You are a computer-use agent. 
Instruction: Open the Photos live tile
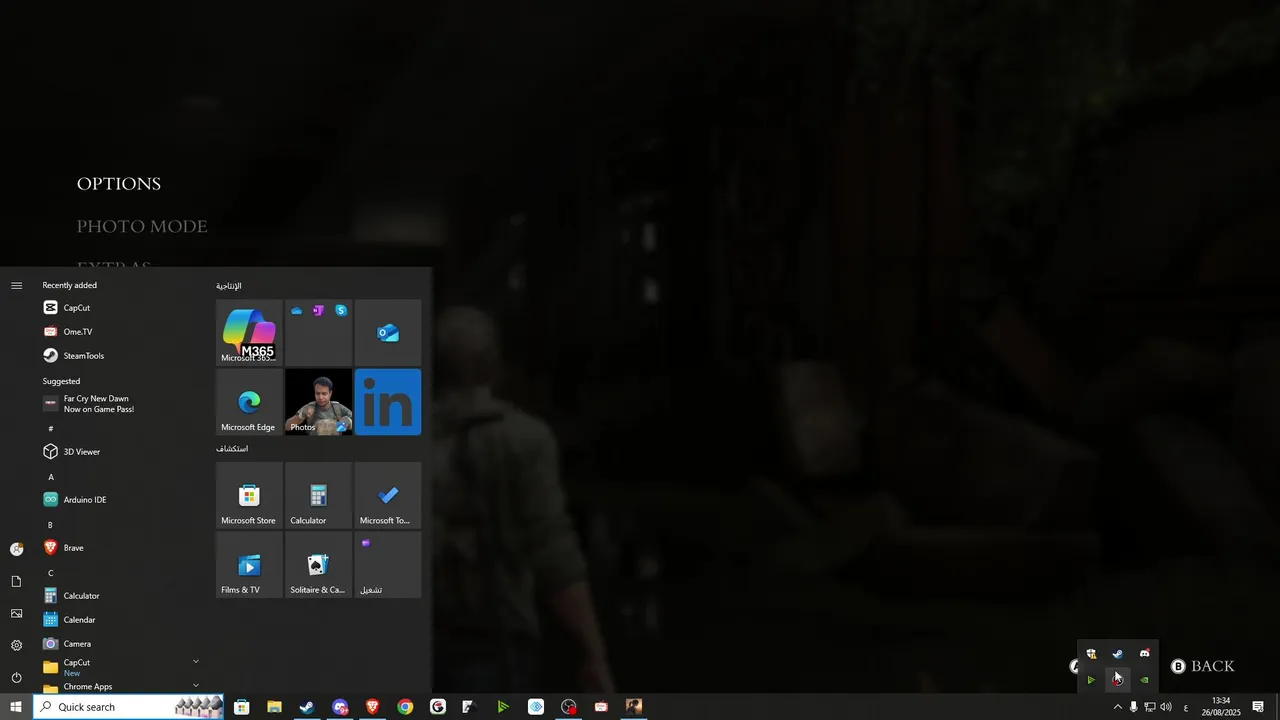pos(318,402)
